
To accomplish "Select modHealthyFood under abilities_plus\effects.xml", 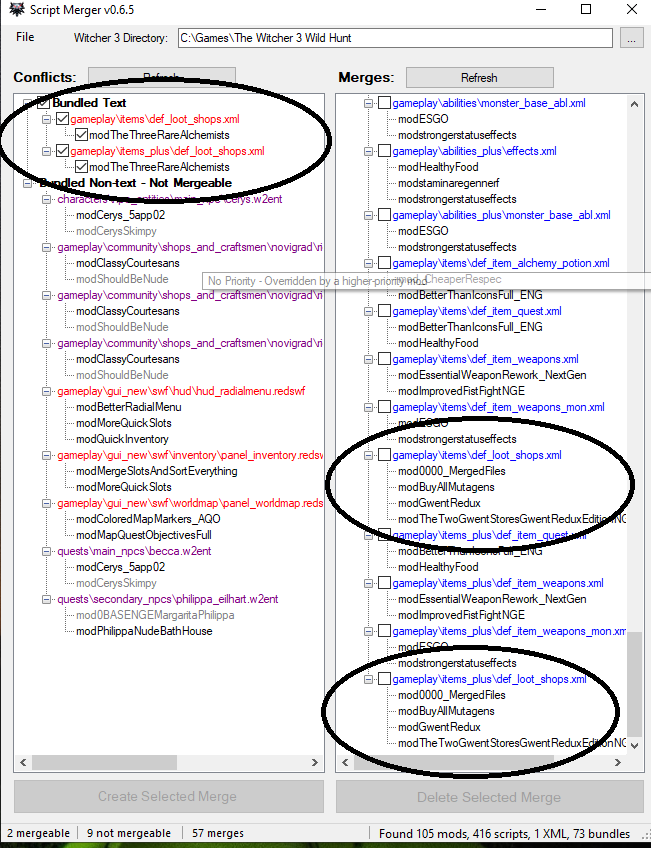I will (438, 167).
